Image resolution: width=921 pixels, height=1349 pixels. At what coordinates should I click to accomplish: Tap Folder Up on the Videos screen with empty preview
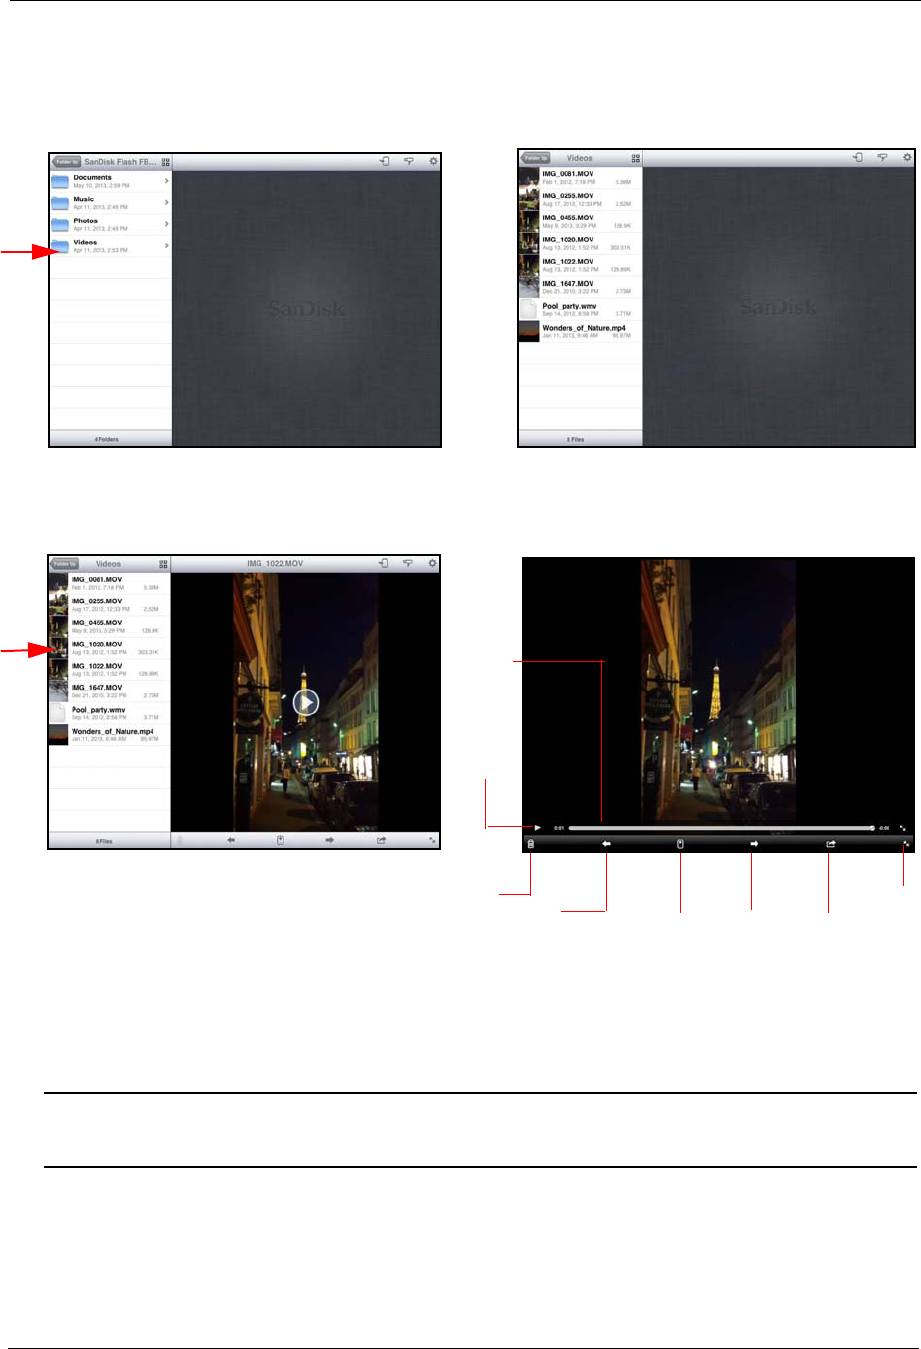[535, 158]
